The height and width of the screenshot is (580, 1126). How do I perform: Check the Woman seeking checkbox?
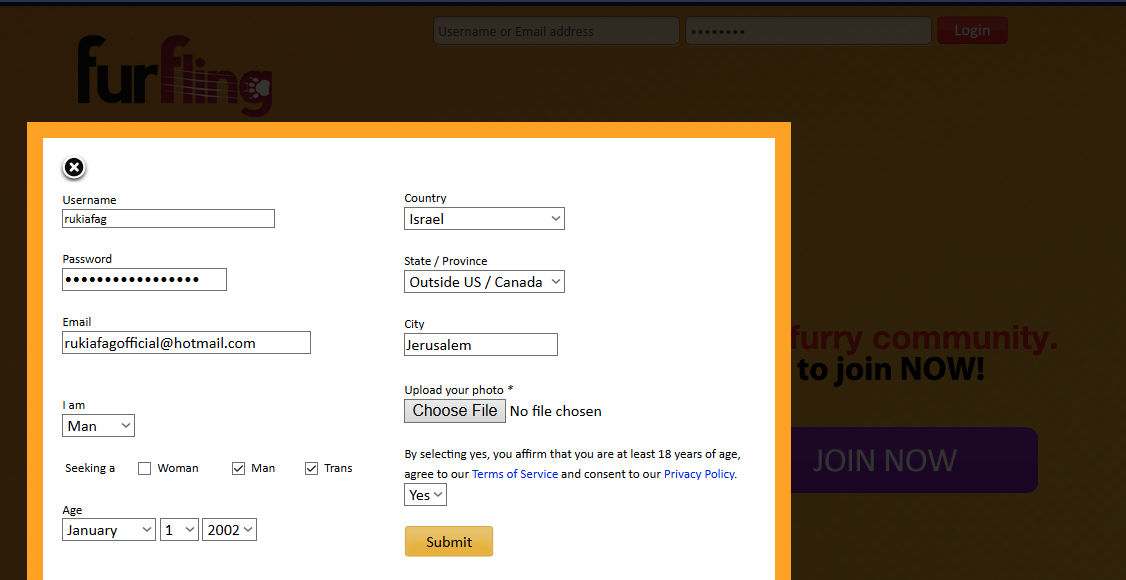pos(144,469)
